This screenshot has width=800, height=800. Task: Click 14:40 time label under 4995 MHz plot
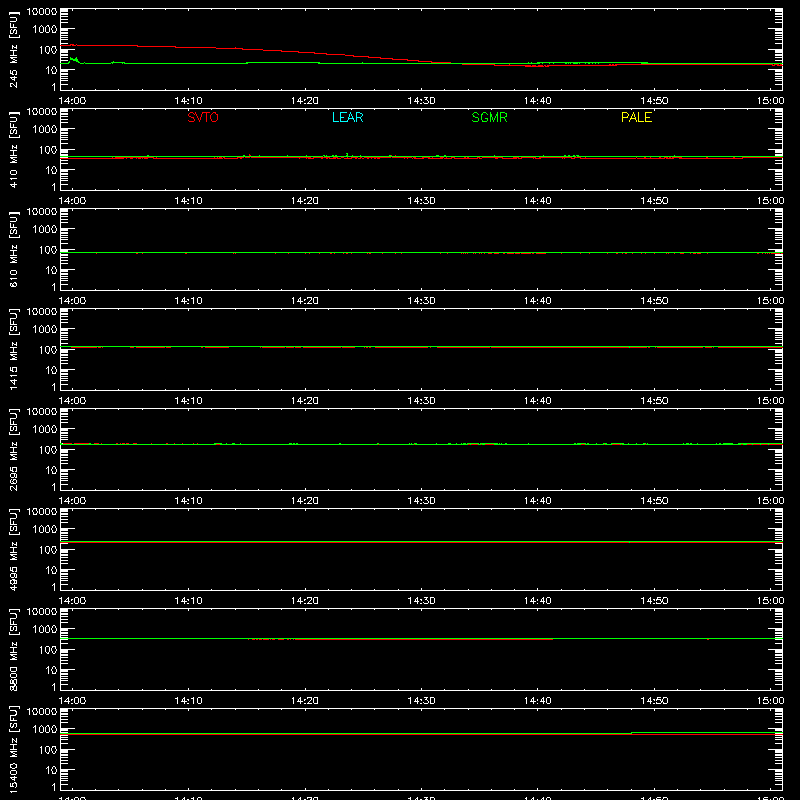[x=538, y=601]
